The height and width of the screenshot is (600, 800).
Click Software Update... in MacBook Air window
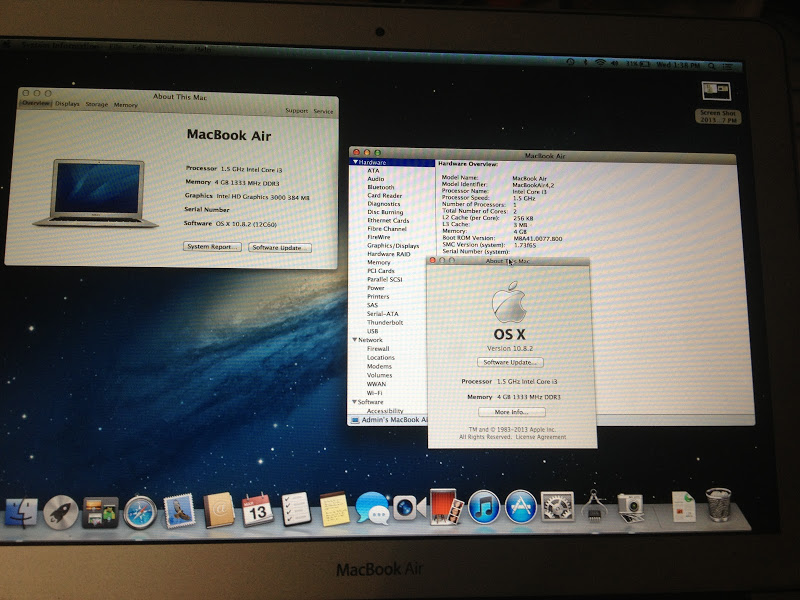tap(280, 247)
